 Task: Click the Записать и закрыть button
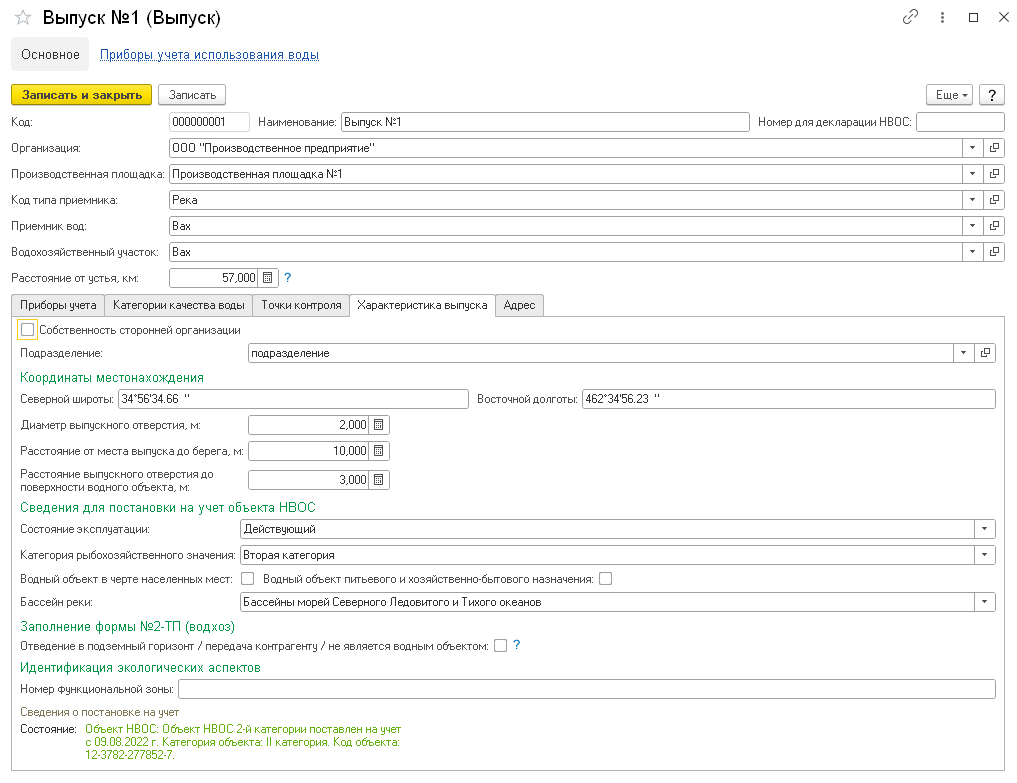pyautogui.click(x=81, y=94)
